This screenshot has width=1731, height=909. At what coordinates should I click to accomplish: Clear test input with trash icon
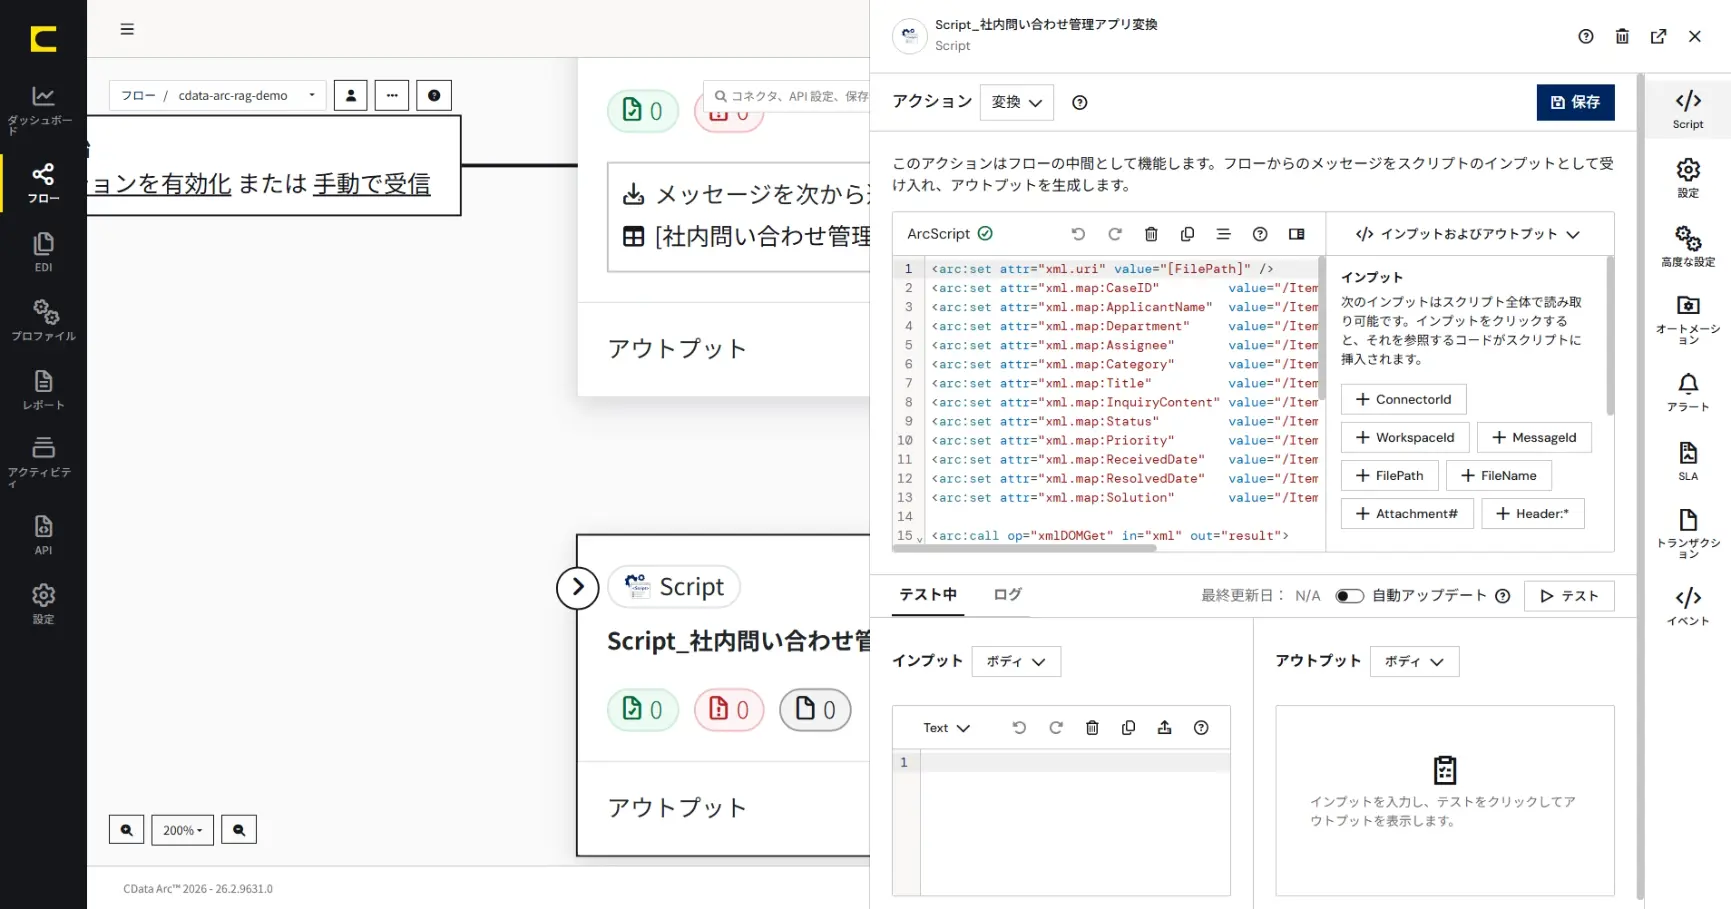1092,728
